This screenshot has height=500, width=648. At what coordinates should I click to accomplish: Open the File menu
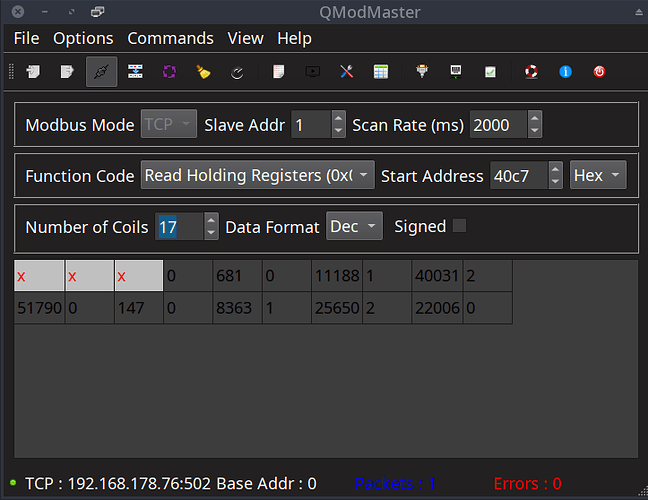click(26, 38)
